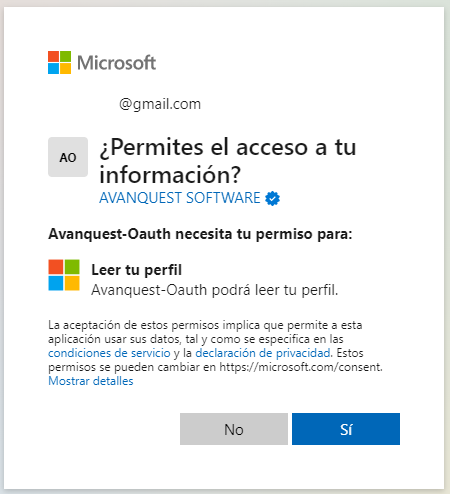Click the https://microsoft.com/consent URL text
The width and height of the screenshot is (450, 494).
(300, 367)
